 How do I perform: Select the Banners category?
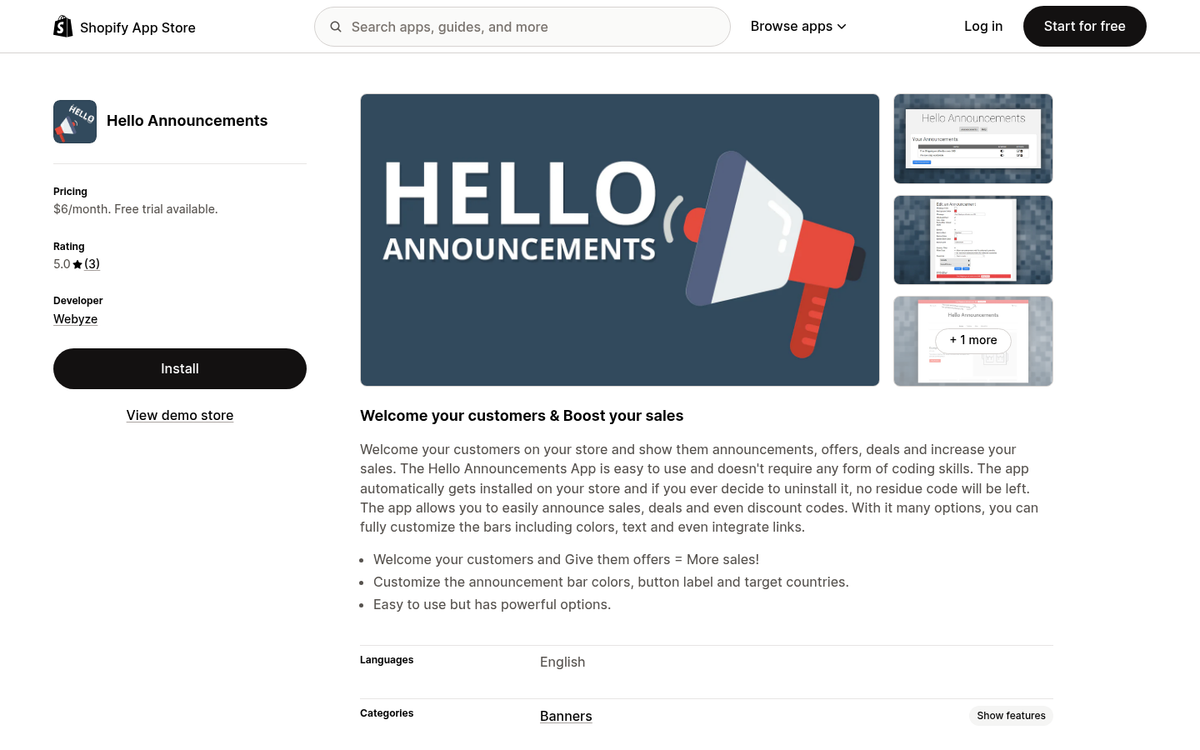(x=565, y=716)
